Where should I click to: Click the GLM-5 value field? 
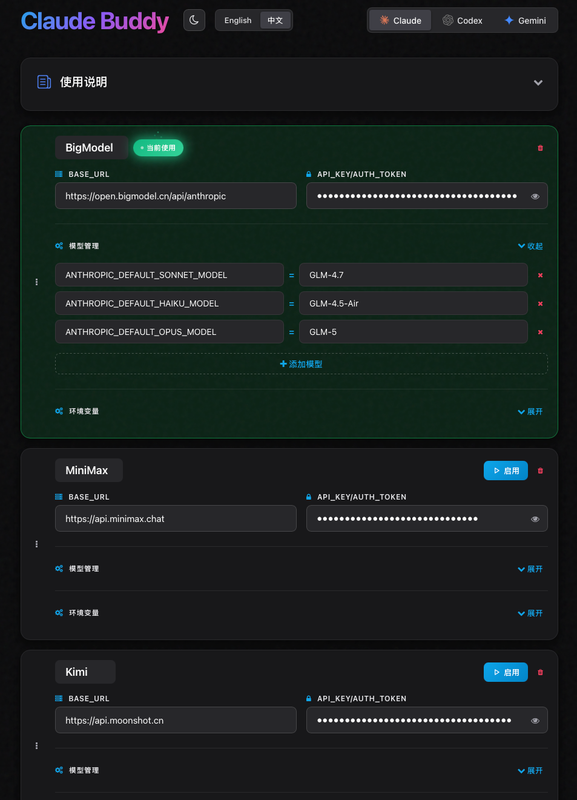[413, 332]
